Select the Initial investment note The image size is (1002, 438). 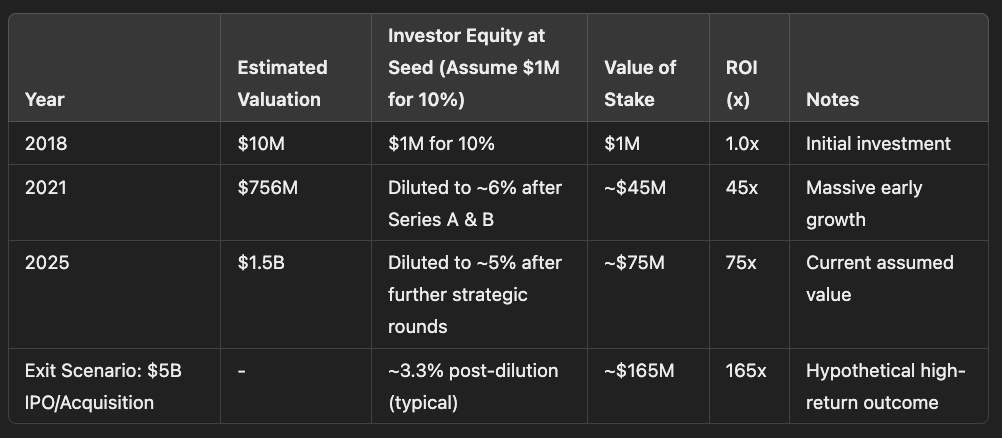point(878,143)
